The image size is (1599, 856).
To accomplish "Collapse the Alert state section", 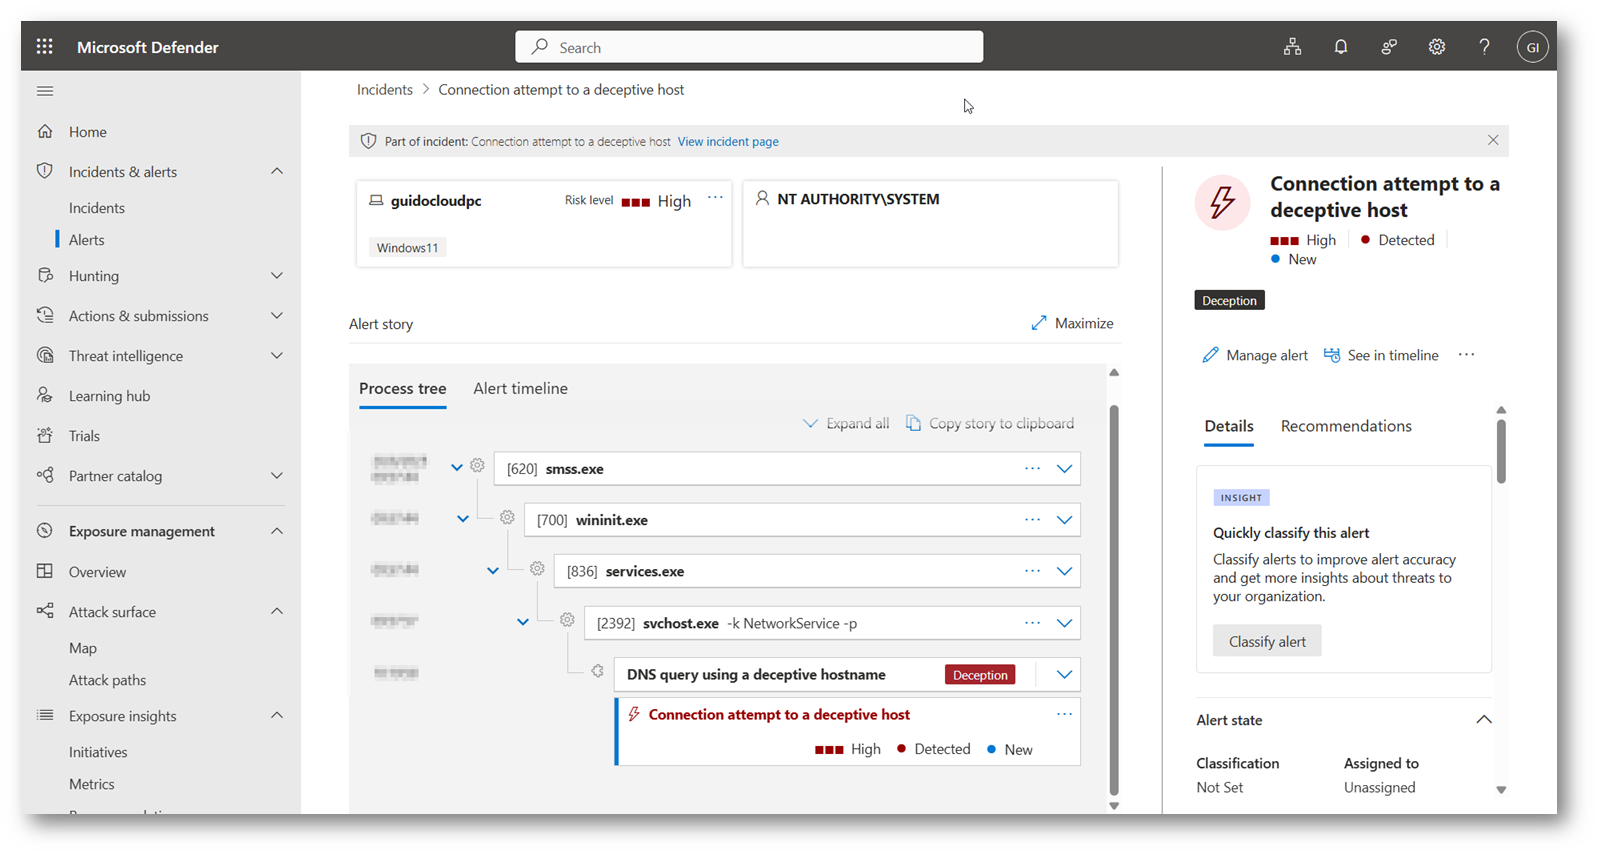I will tap(1484, 719).
